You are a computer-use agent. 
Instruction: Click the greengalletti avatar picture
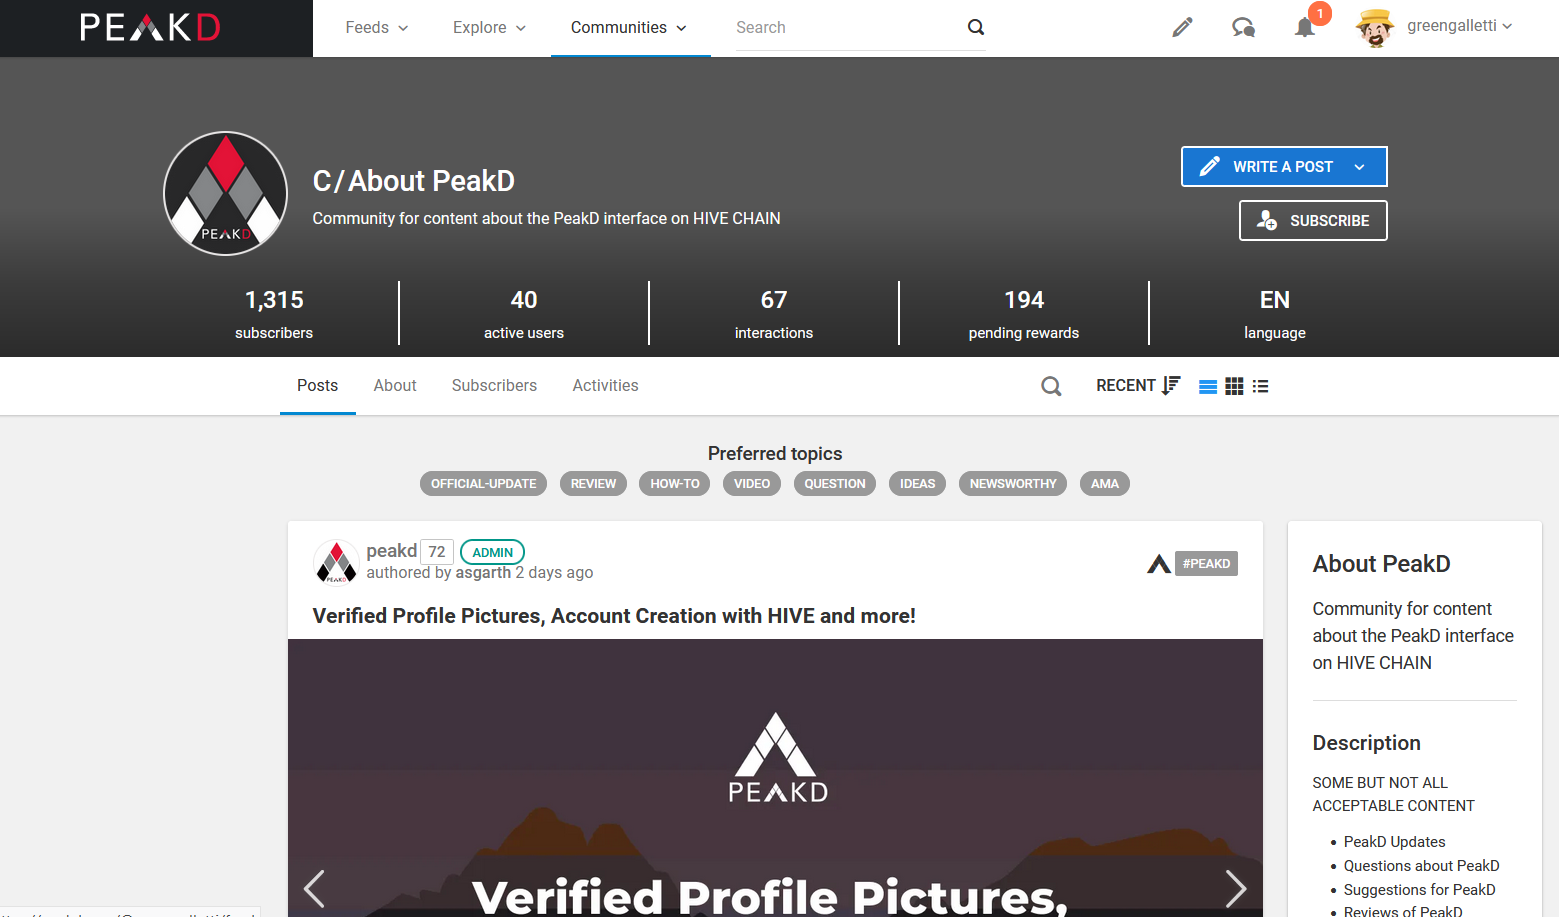[x=1375, y=28]
